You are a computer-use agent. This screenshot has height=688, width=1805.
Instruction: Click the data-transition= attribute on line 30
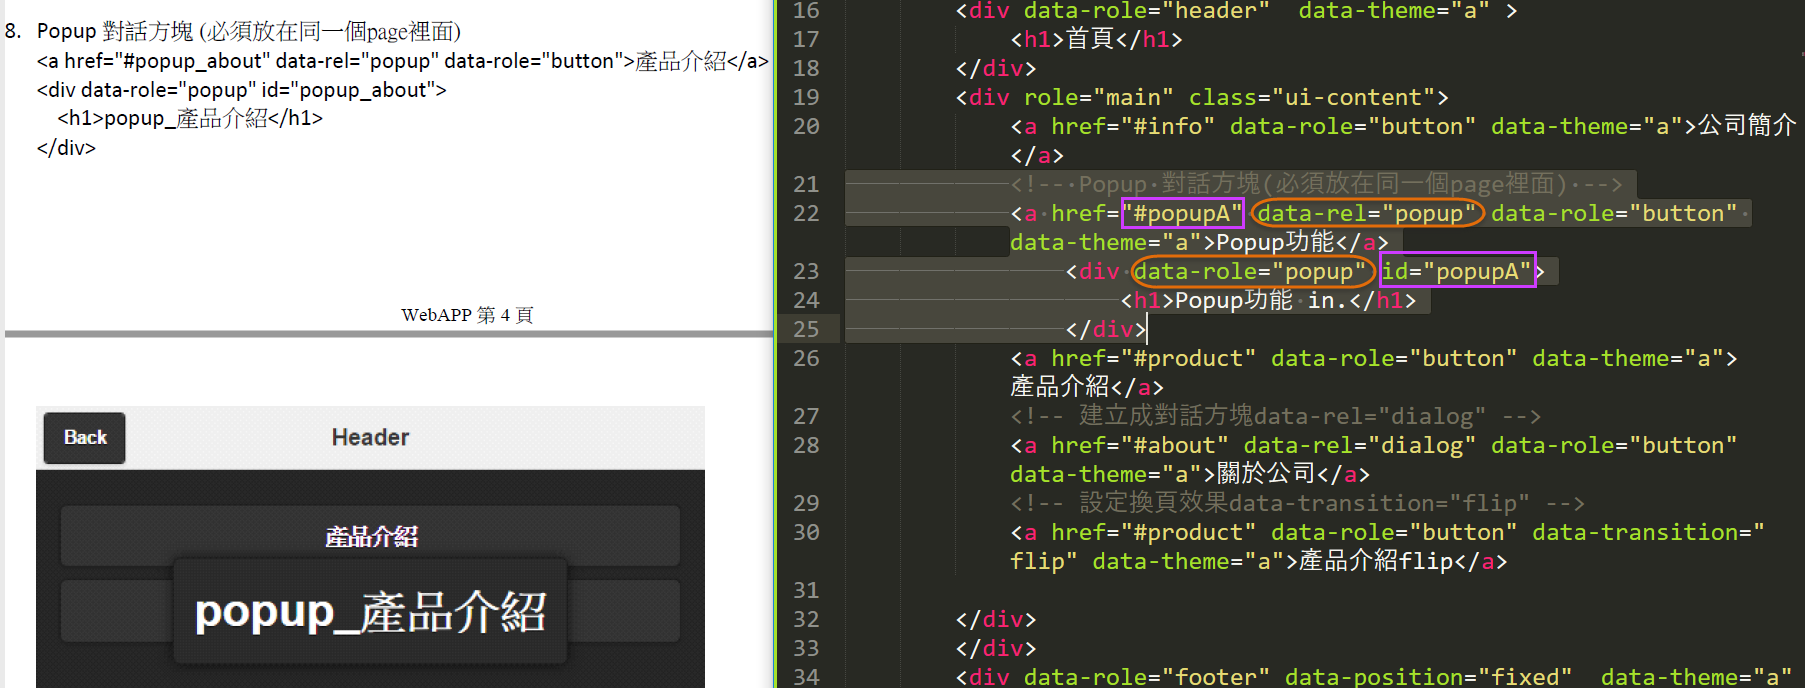pos(1648,533)
